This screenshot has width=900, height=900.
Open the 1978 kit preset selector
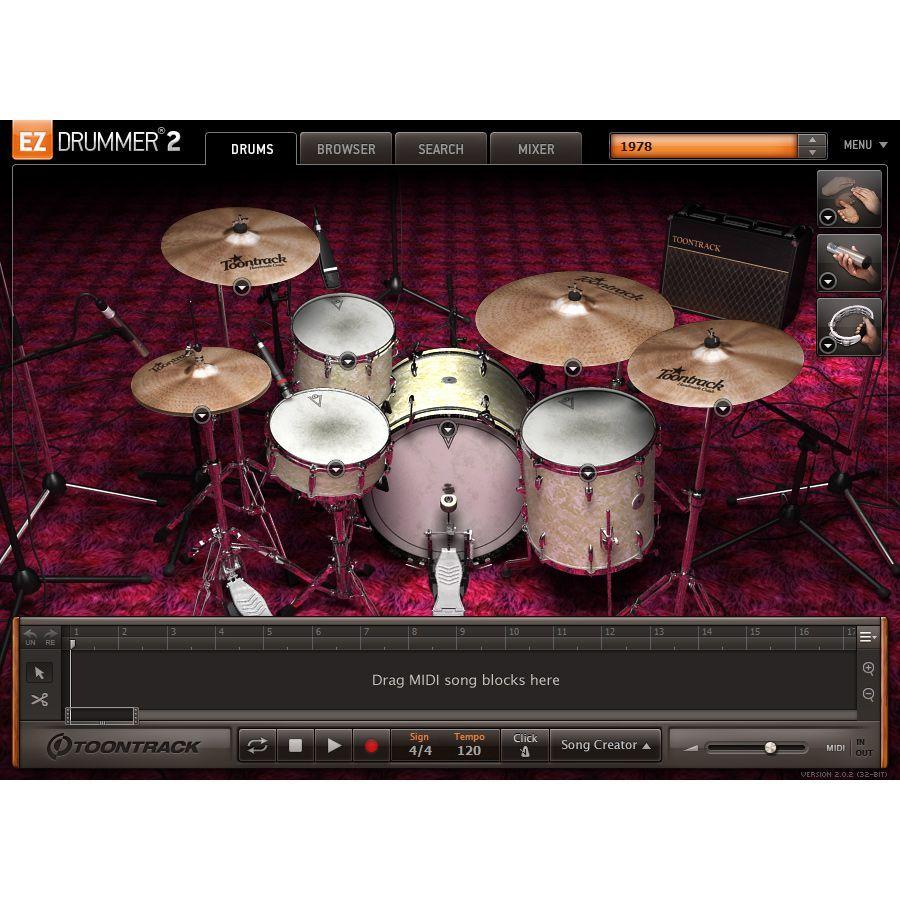click(703, 146)
